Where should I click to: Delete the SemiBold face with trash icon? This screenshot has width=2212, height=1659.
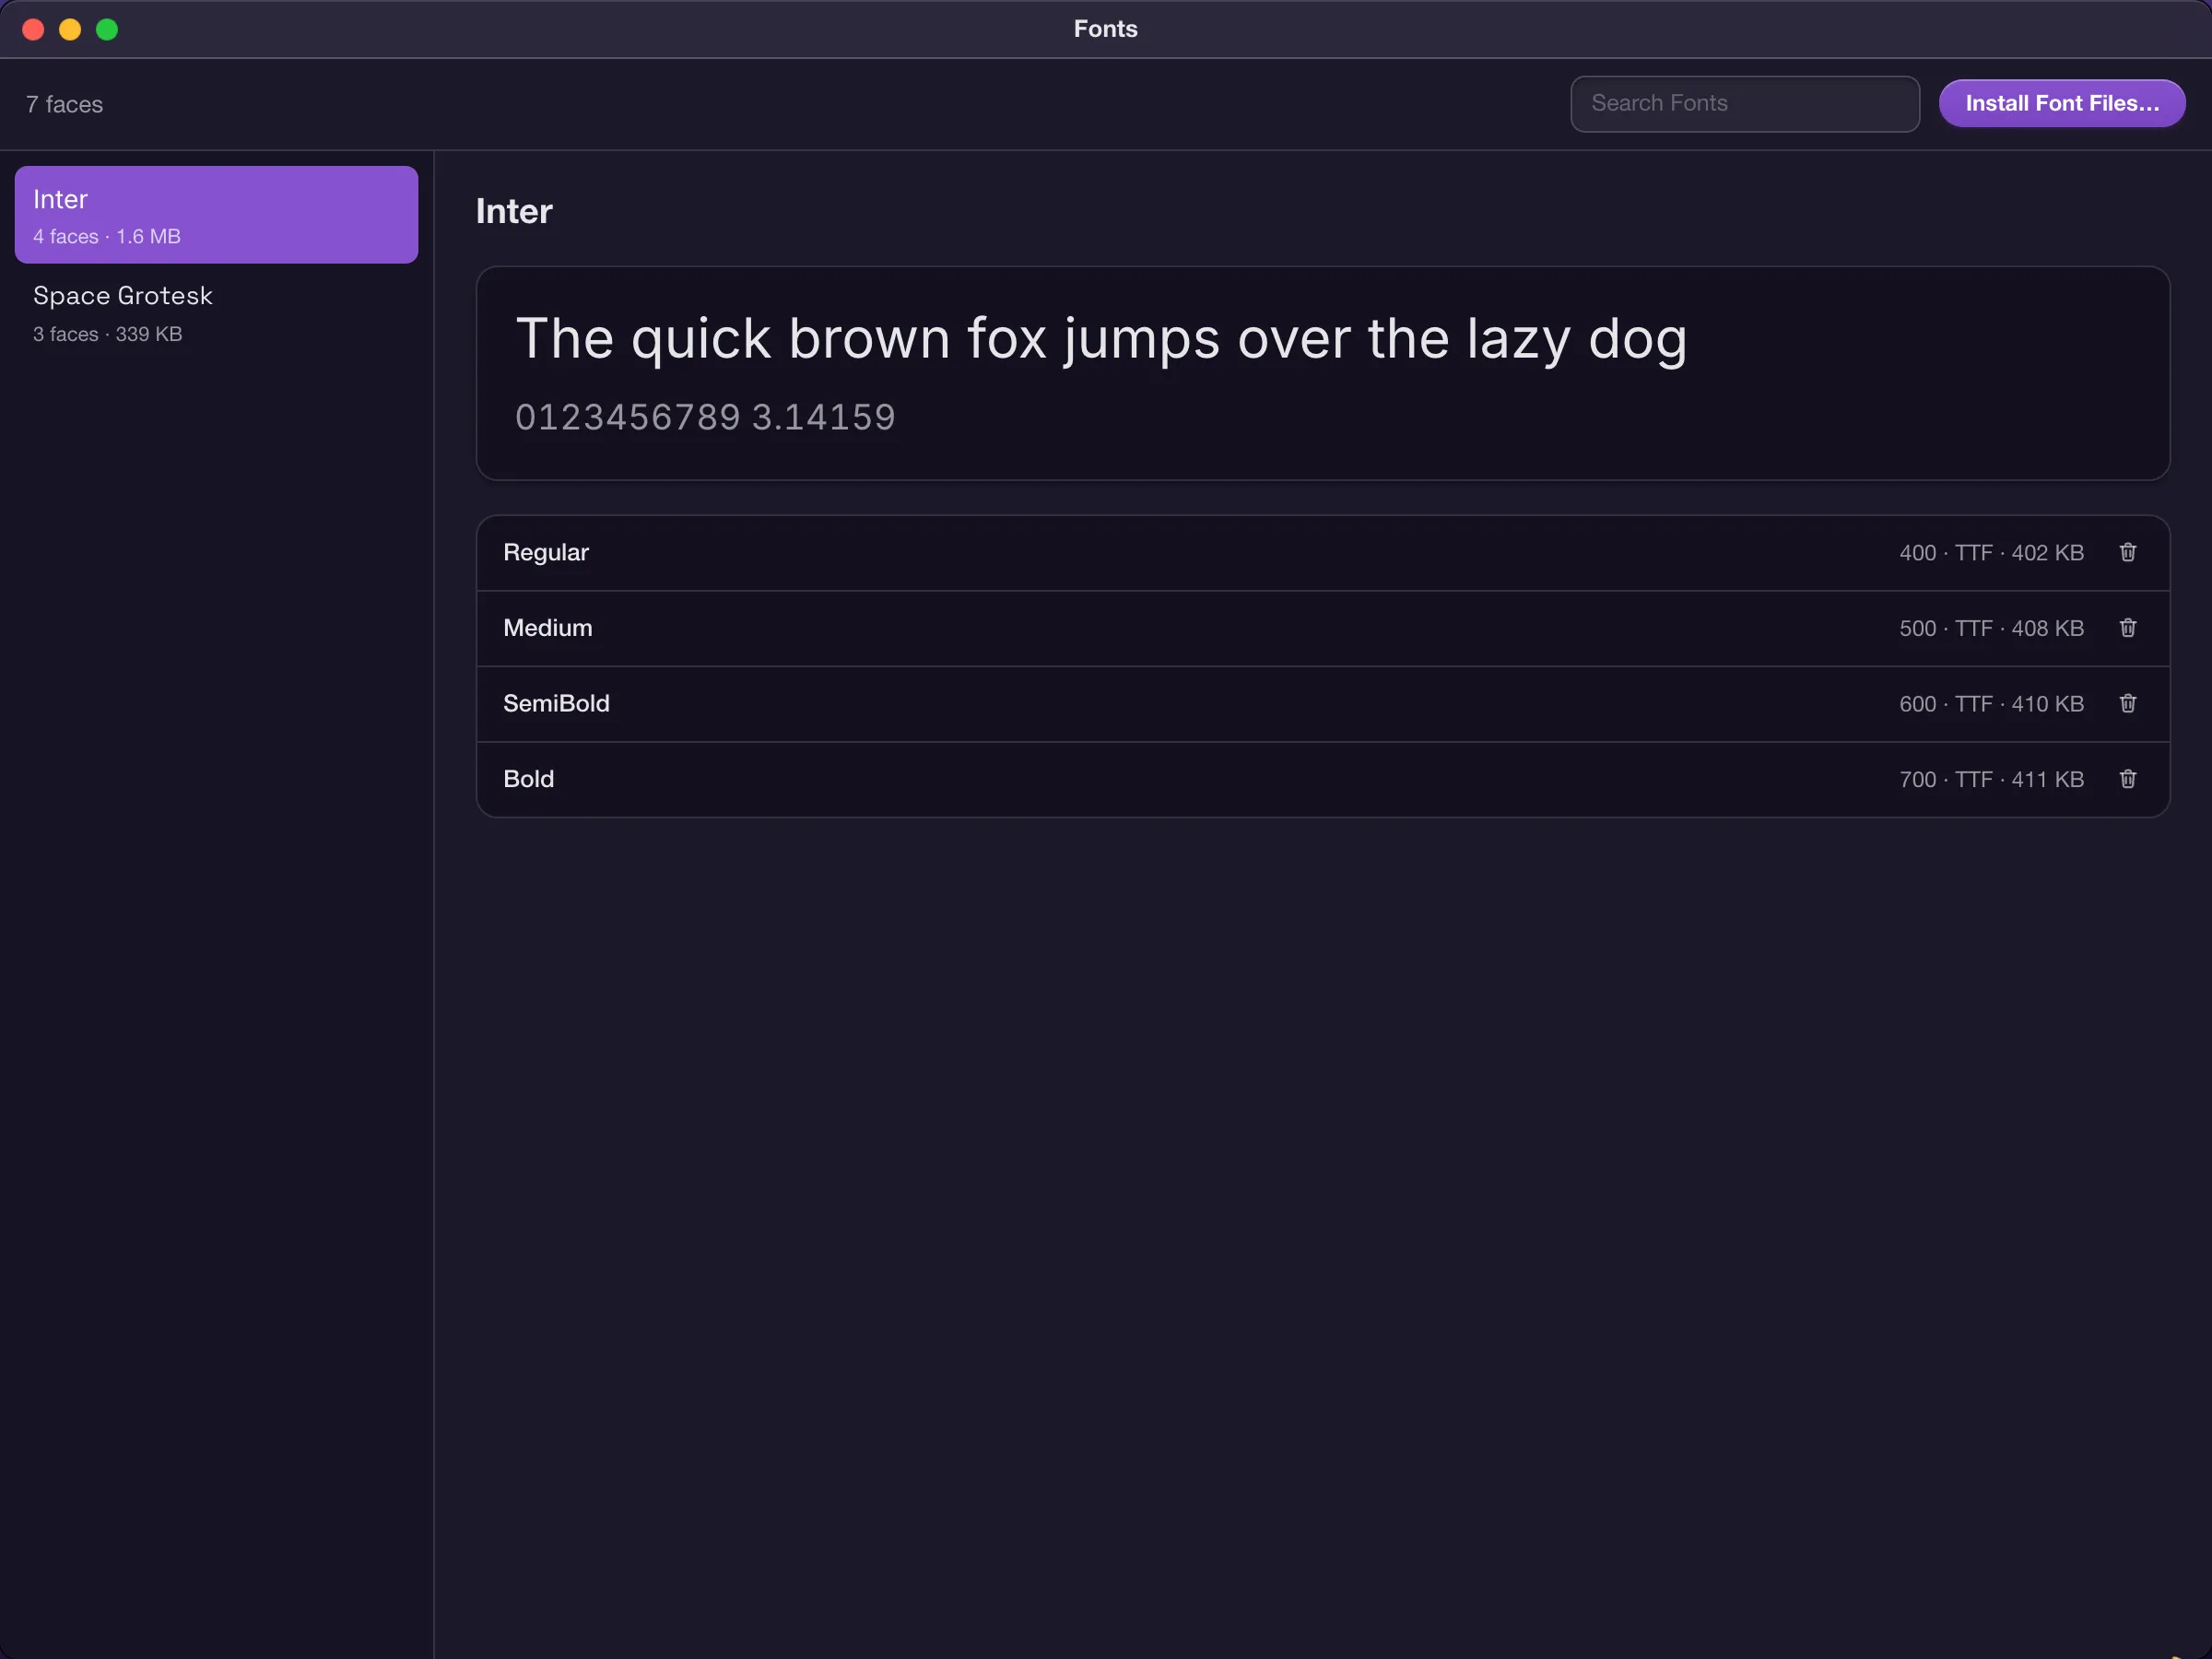(2127, 703)
